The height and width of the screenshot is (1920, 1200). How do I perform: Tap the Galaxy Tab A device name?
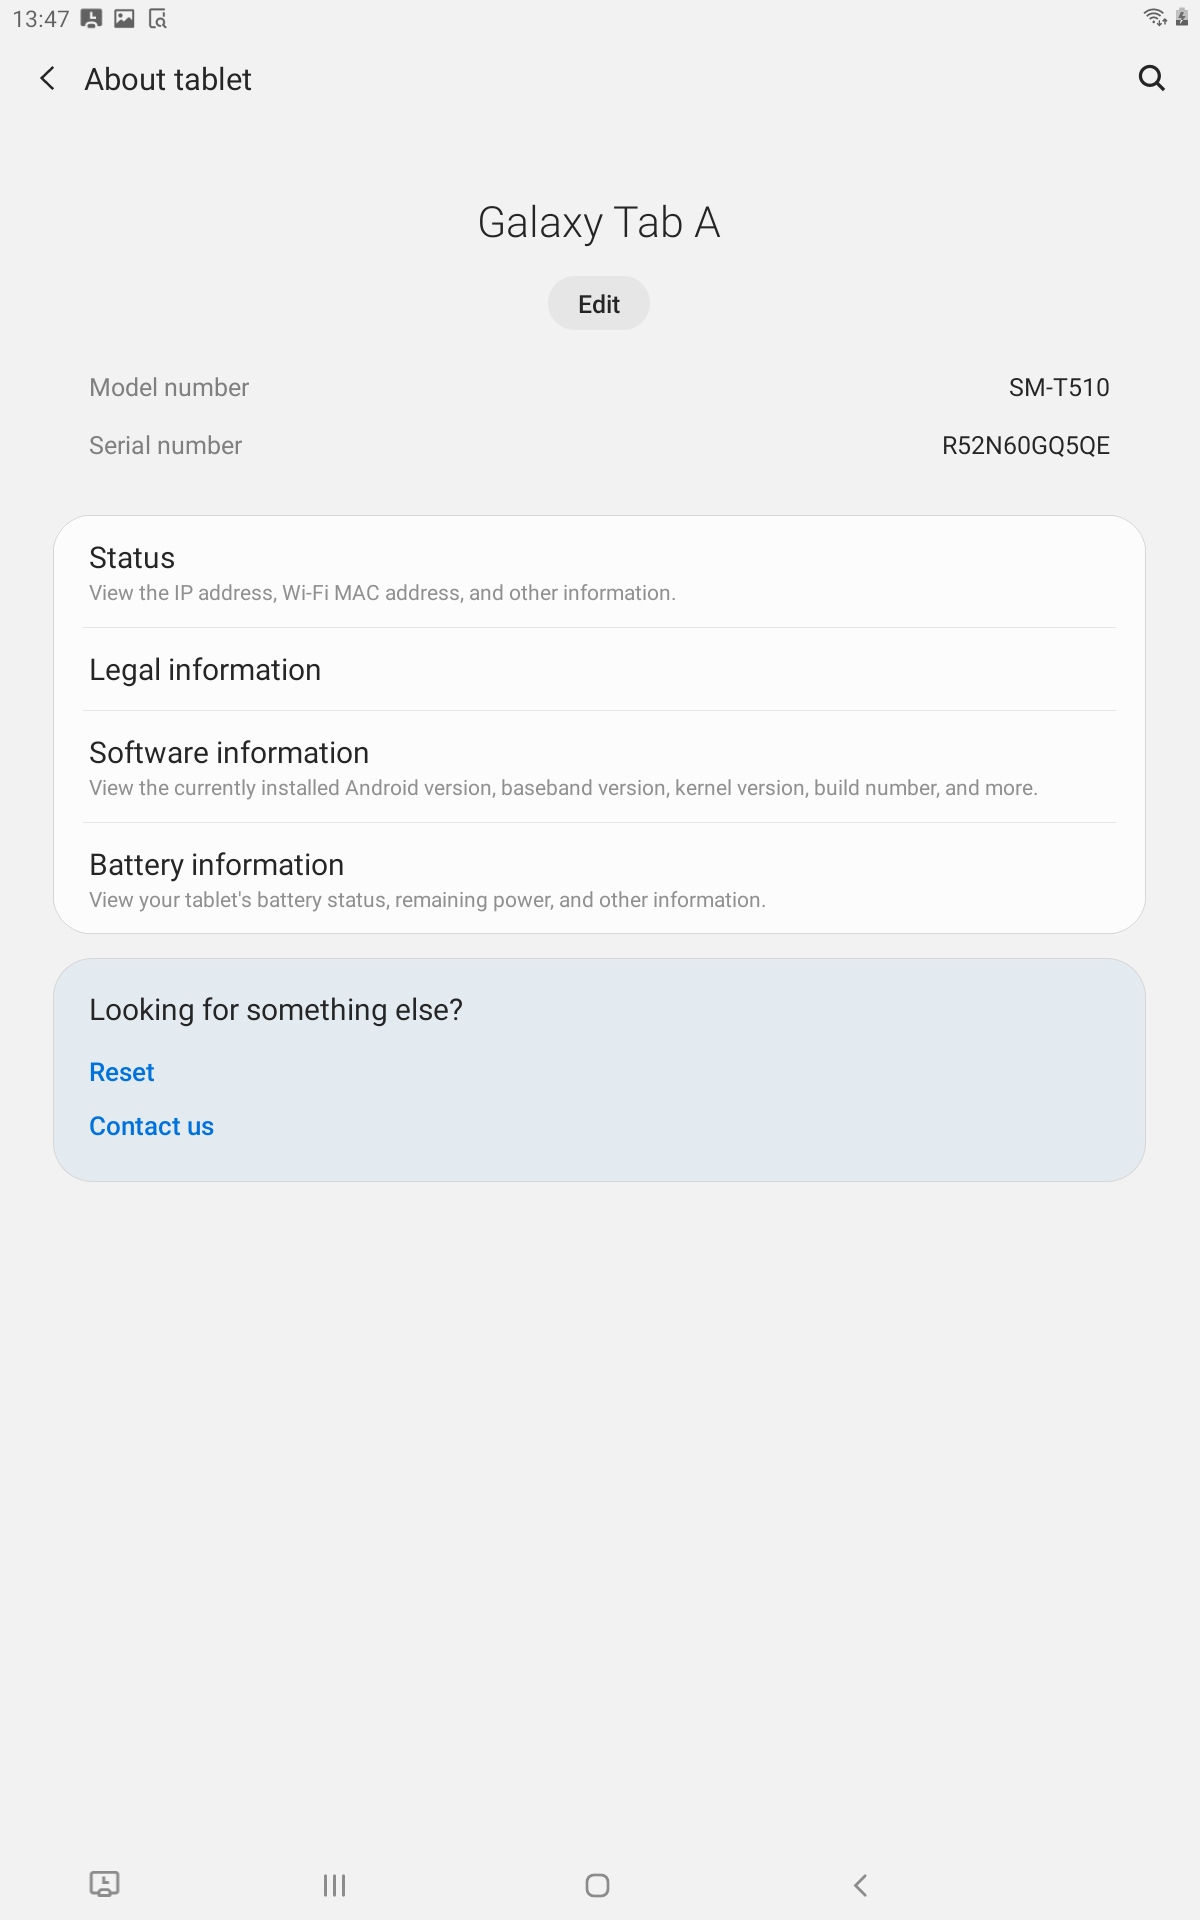click(x=598, y=222)
